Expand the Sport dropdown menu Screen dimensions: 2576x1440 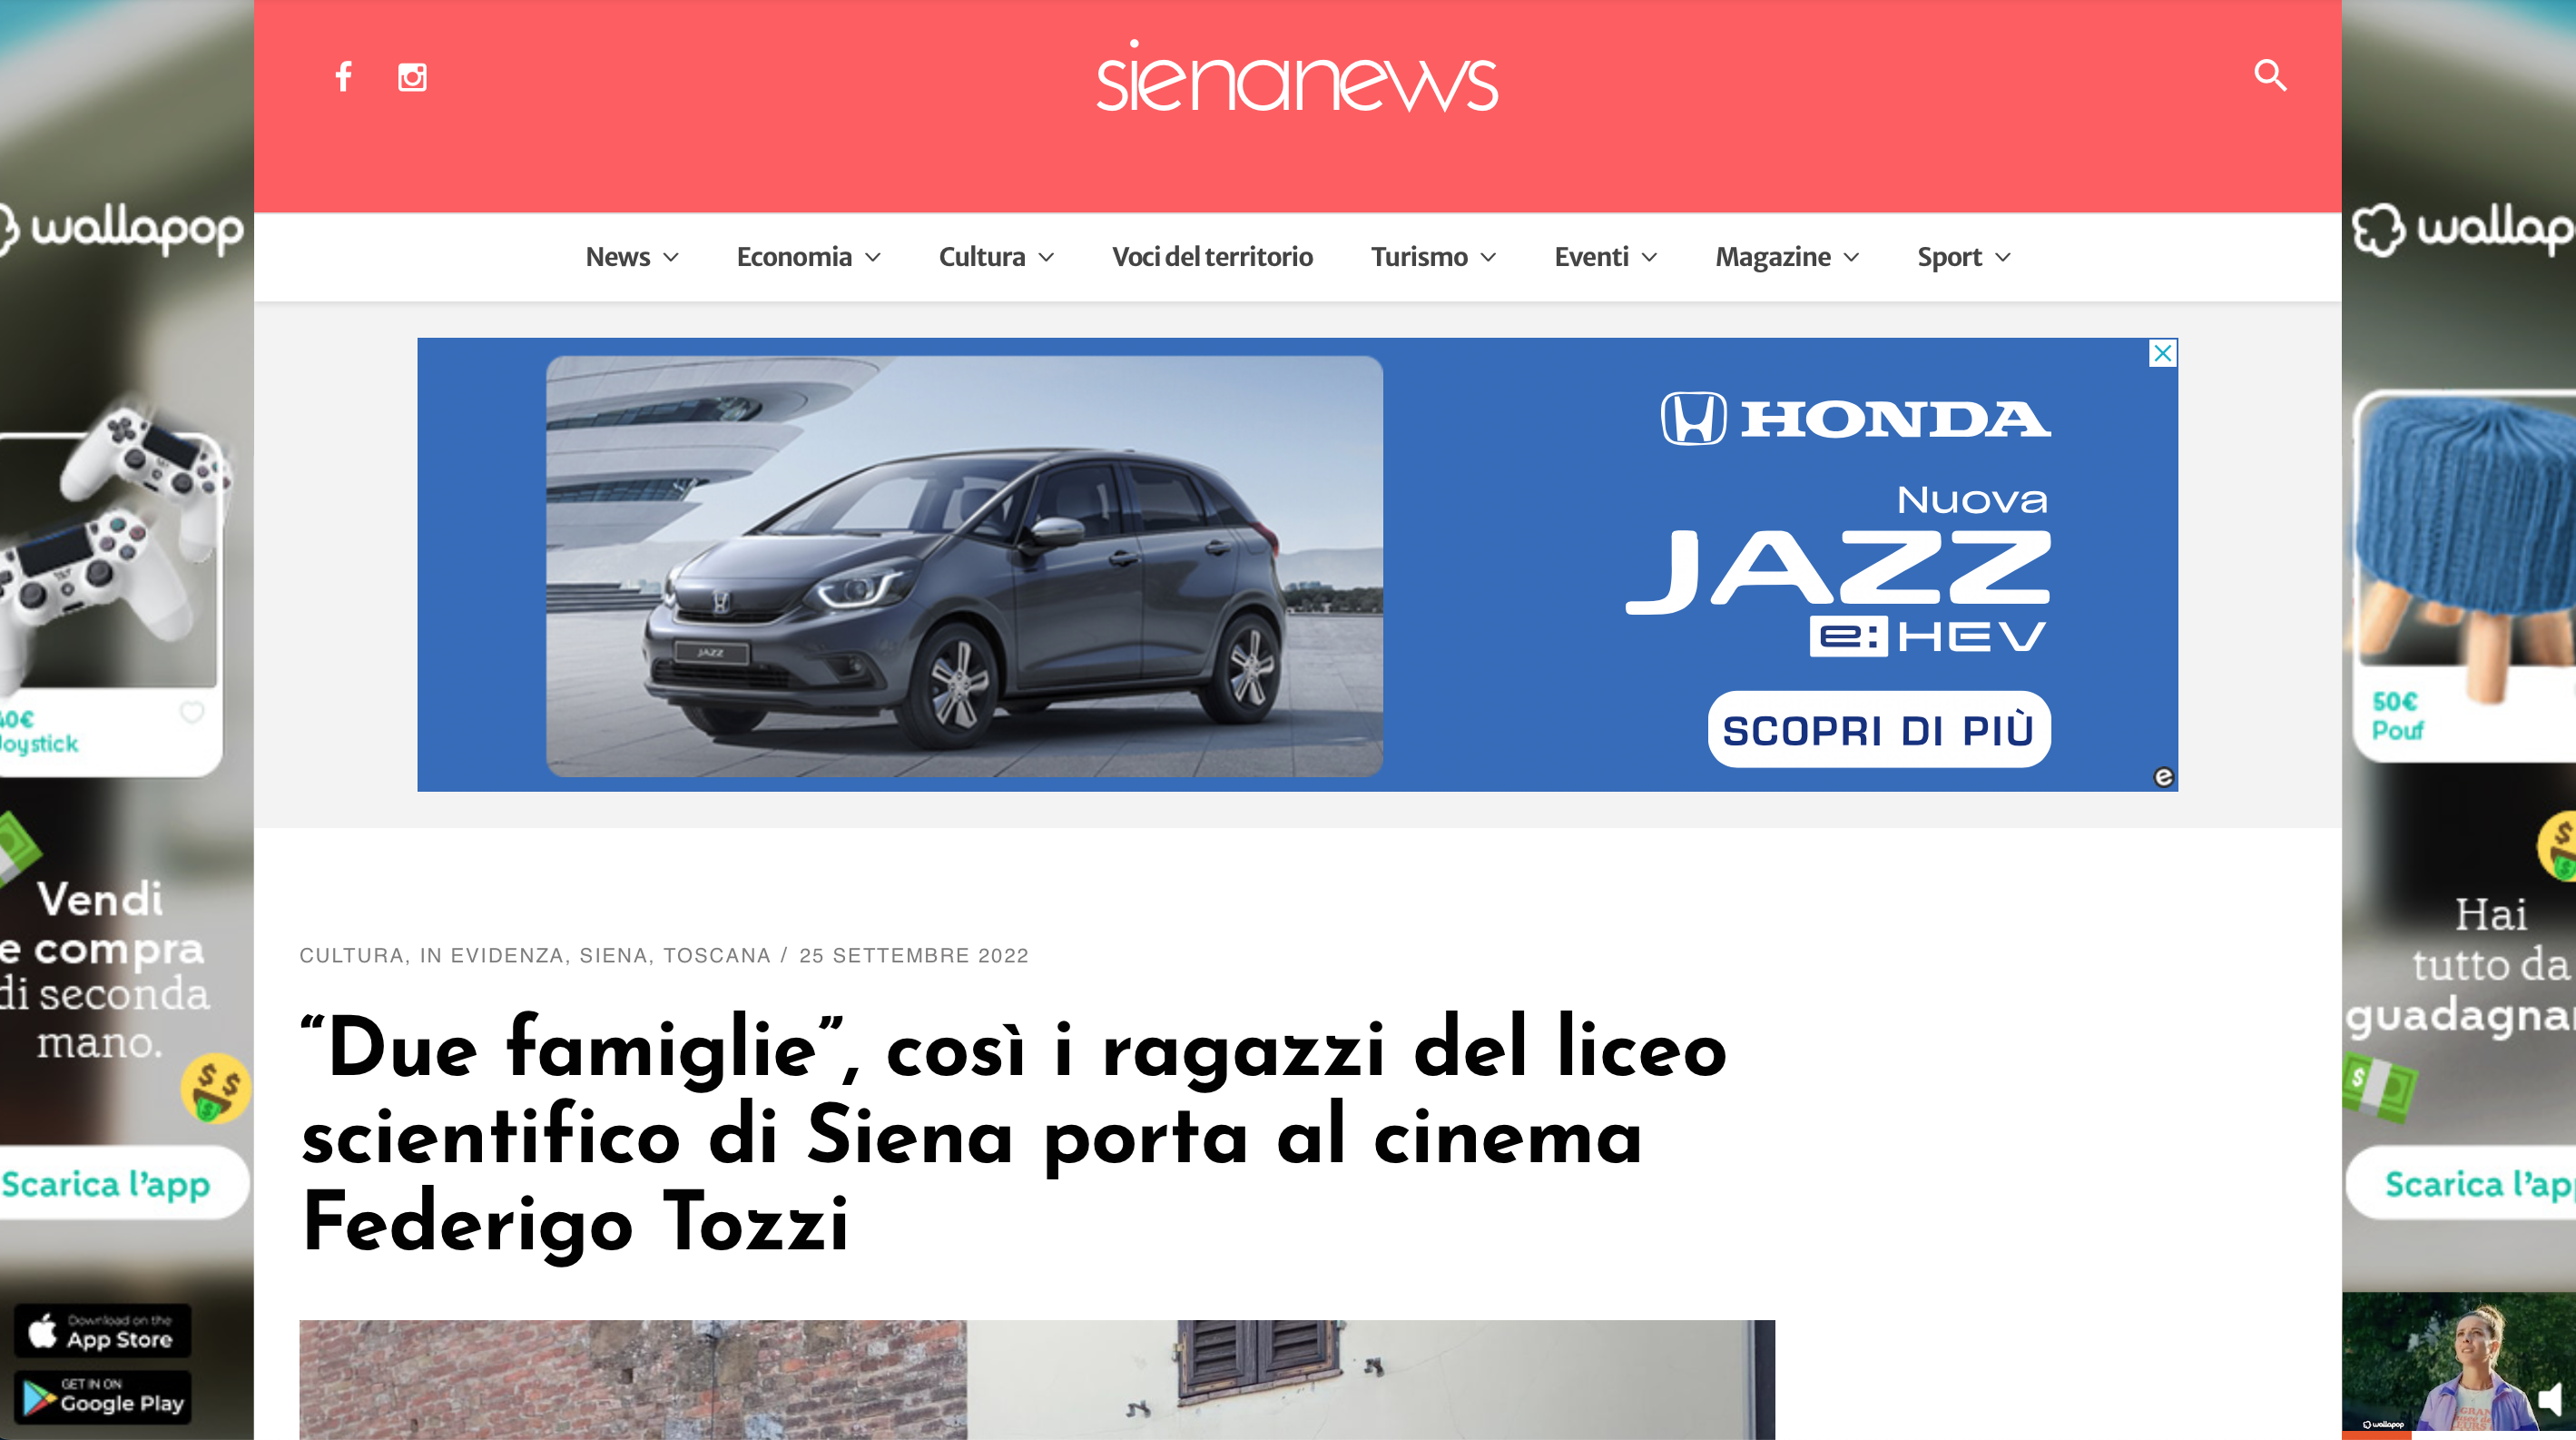(1964, 257)
